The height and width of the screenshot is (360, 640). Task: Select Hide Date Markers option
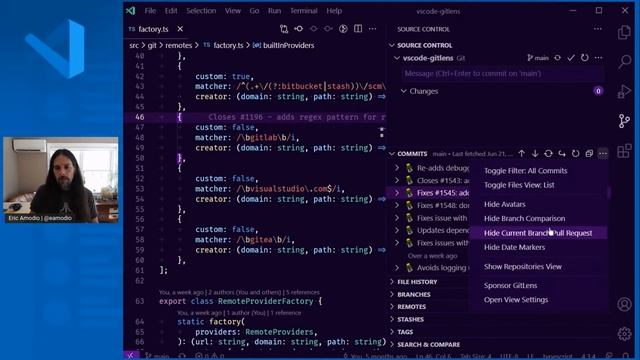point(514,247)
